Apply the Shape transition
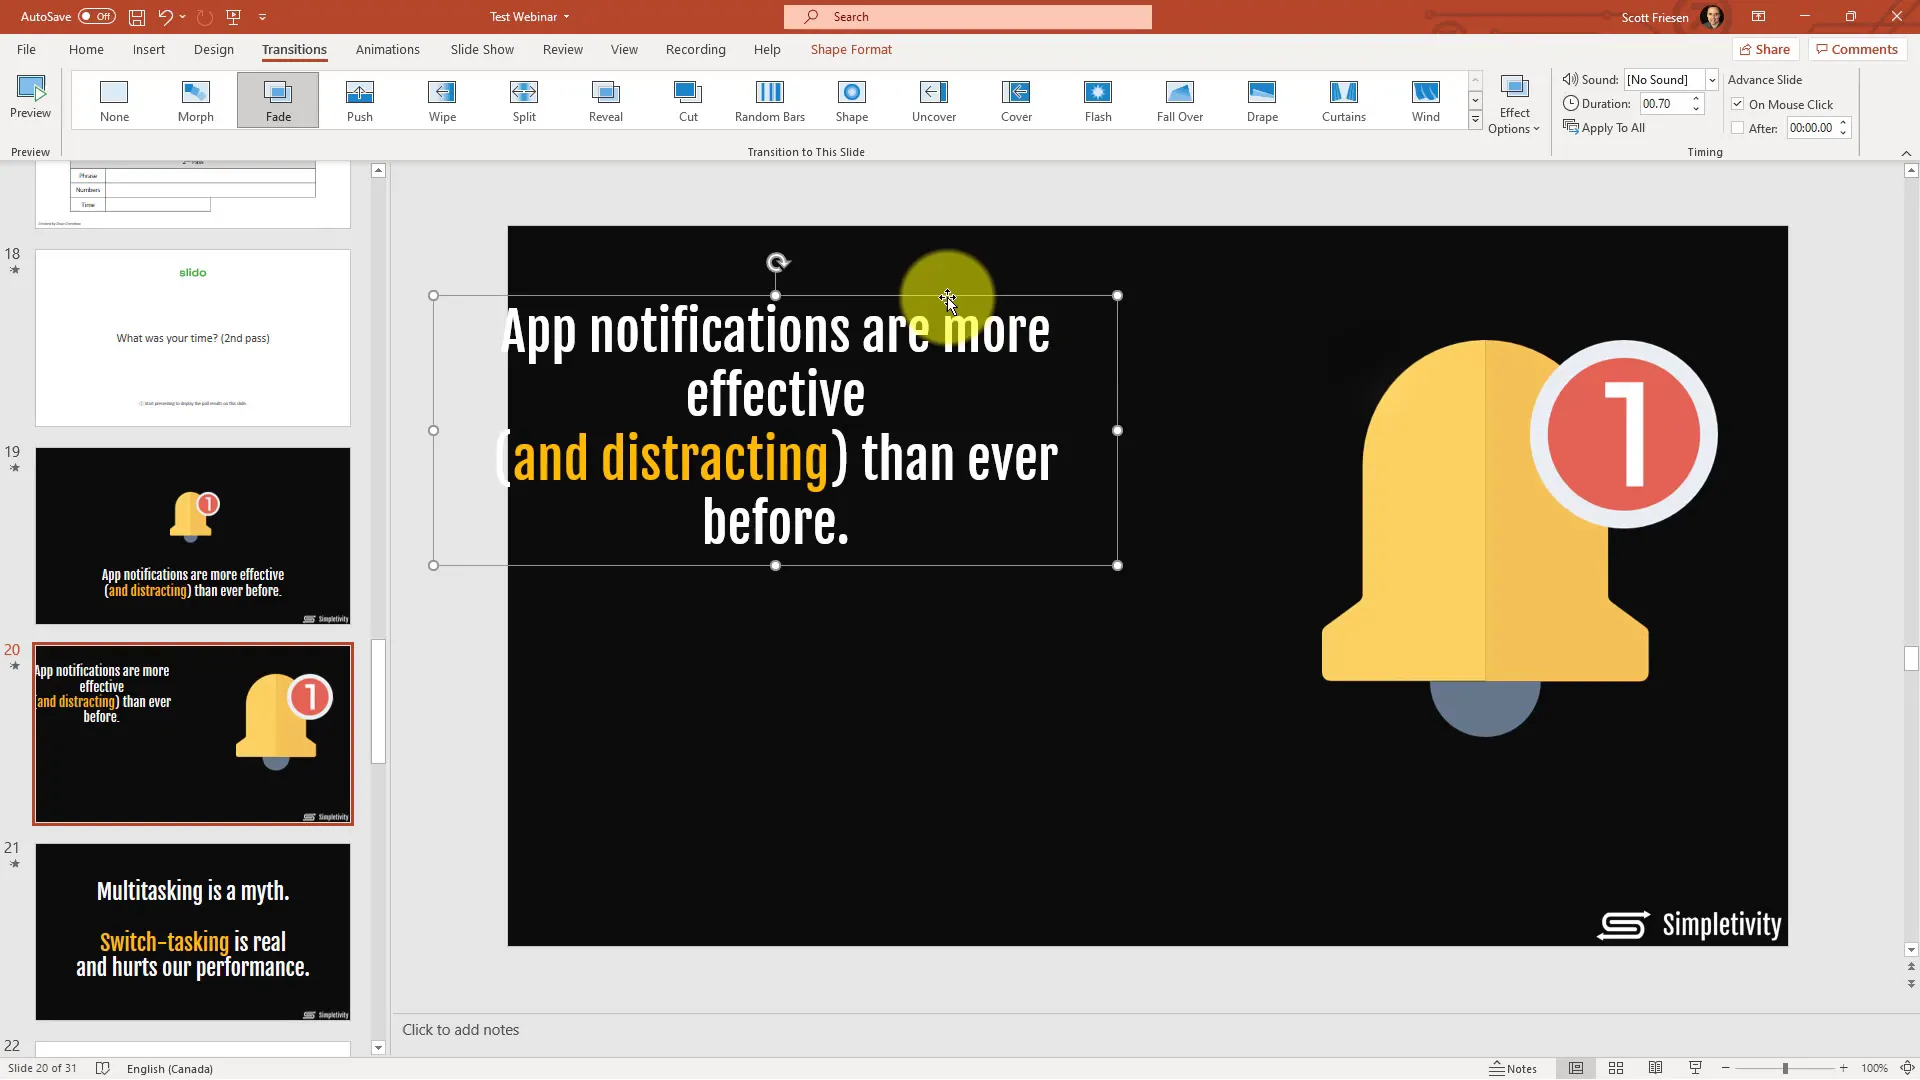 (852, 100)
